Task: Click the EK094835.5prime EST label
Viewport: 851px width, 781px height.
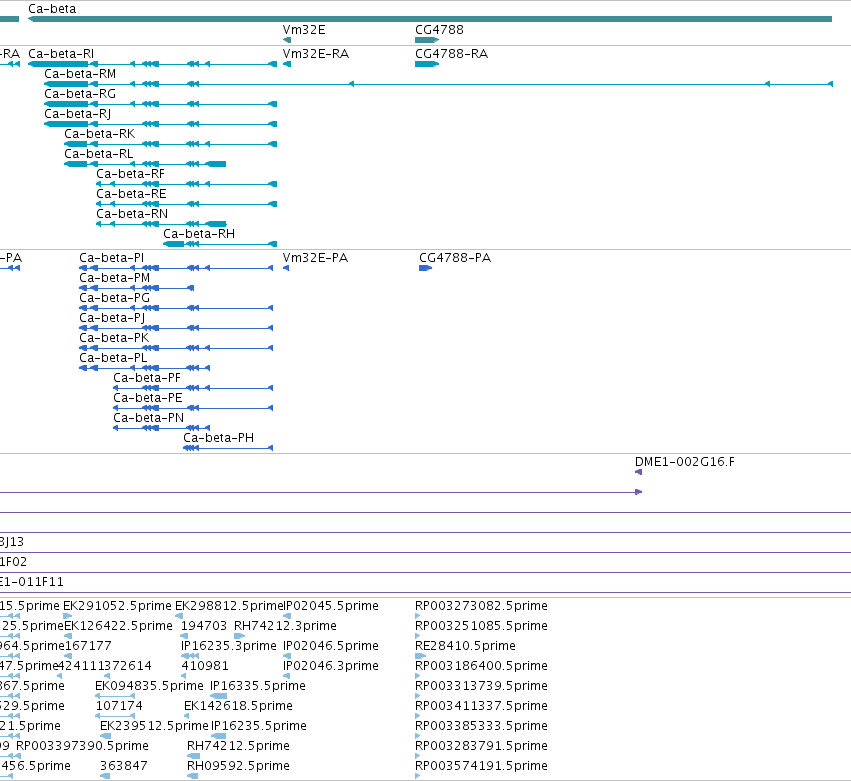Action: tap(149, 687)
